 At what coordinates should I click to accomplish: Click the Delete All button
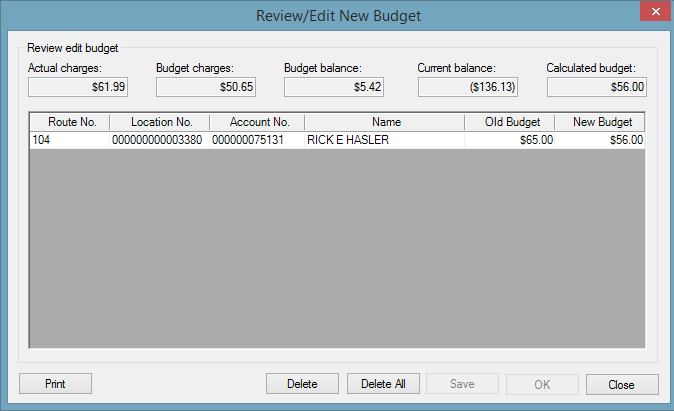coord(383,383)
